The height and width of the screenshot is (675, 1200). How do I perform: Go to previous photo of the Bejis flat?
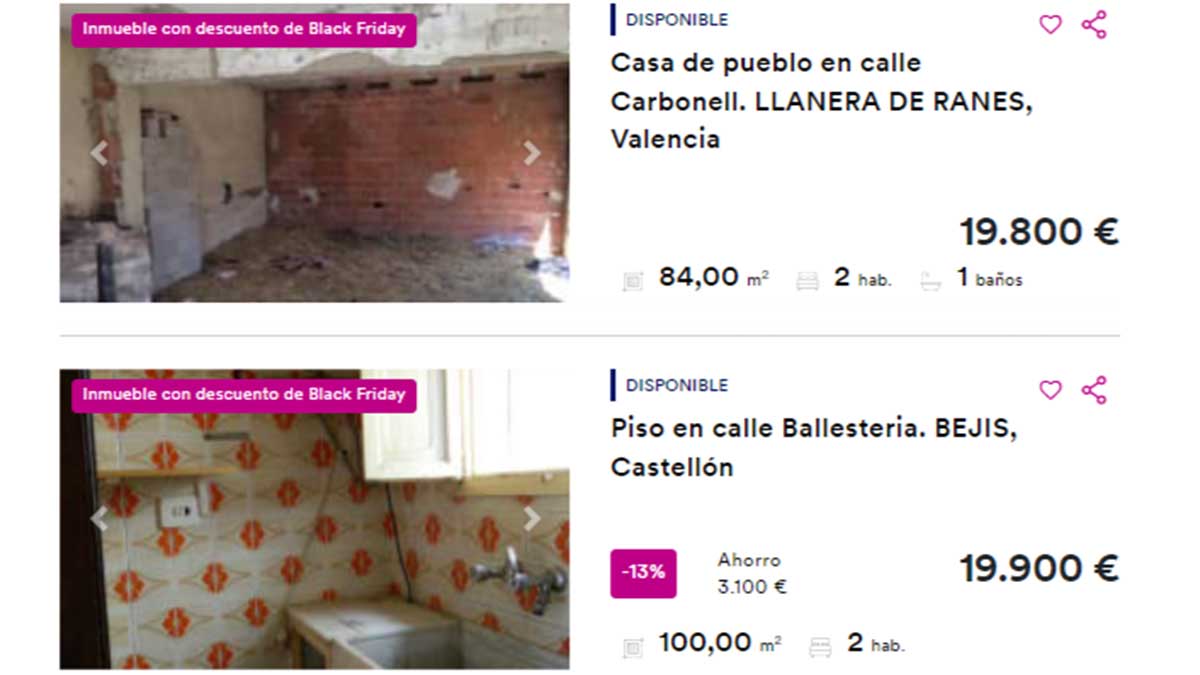pos(98,518)
